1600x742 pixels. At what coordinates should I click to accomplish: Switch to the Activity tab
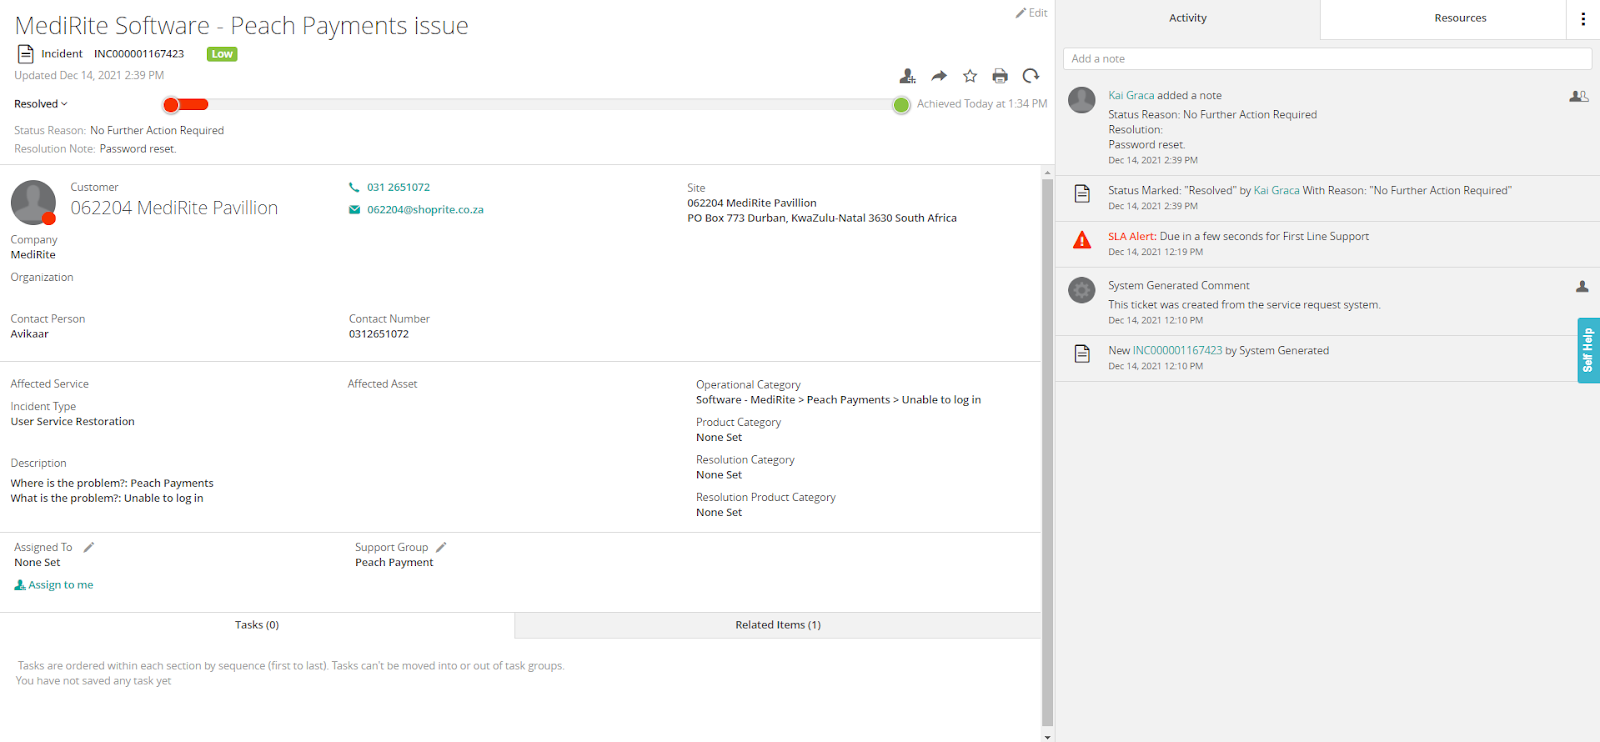(x=1188, y=18)
